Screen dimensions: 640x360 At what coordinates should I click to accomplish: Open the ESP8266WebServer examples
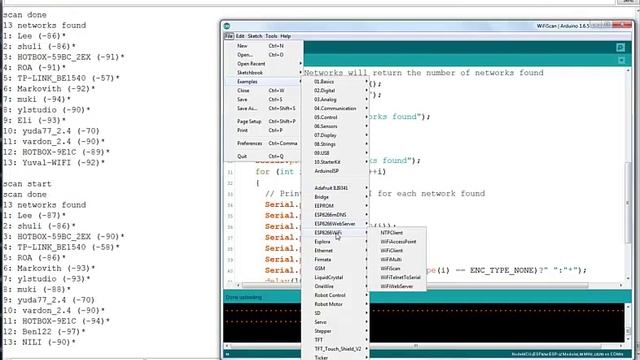click(x=336, y=224)
